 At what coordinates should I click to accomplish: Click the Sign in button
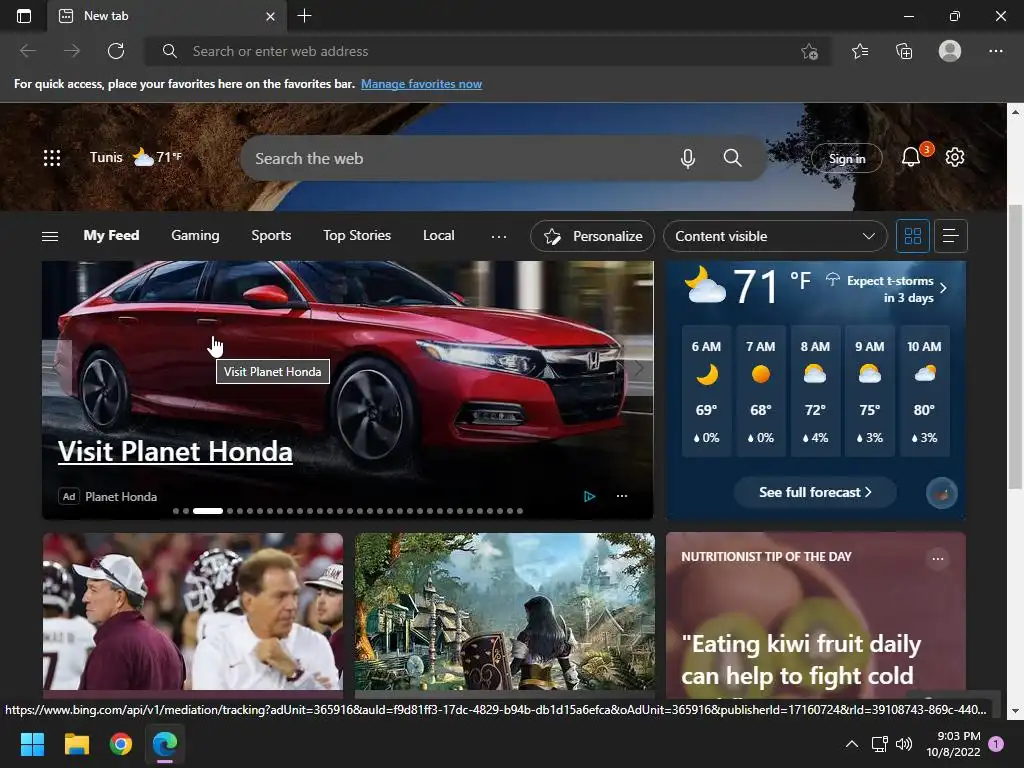846,158
